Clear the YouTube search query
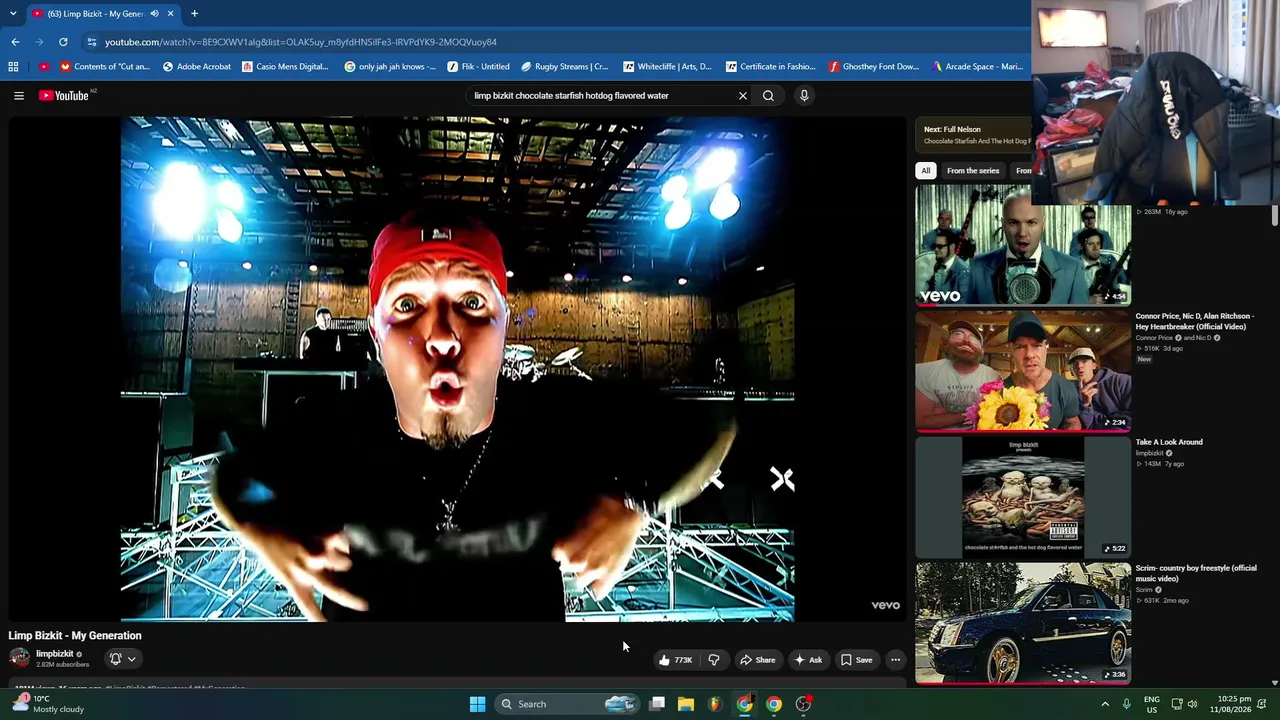Screen dimensions: 1280x720 tap(743, 96)
